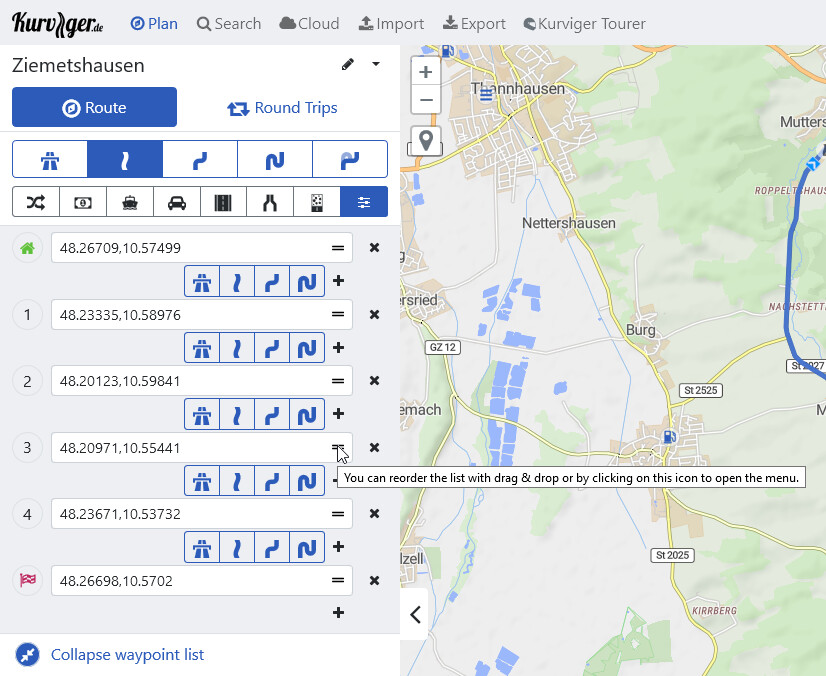Select fastest highway routing profile
The height and width of the screenshot is (676, 826).
click(x=50, y=159)
